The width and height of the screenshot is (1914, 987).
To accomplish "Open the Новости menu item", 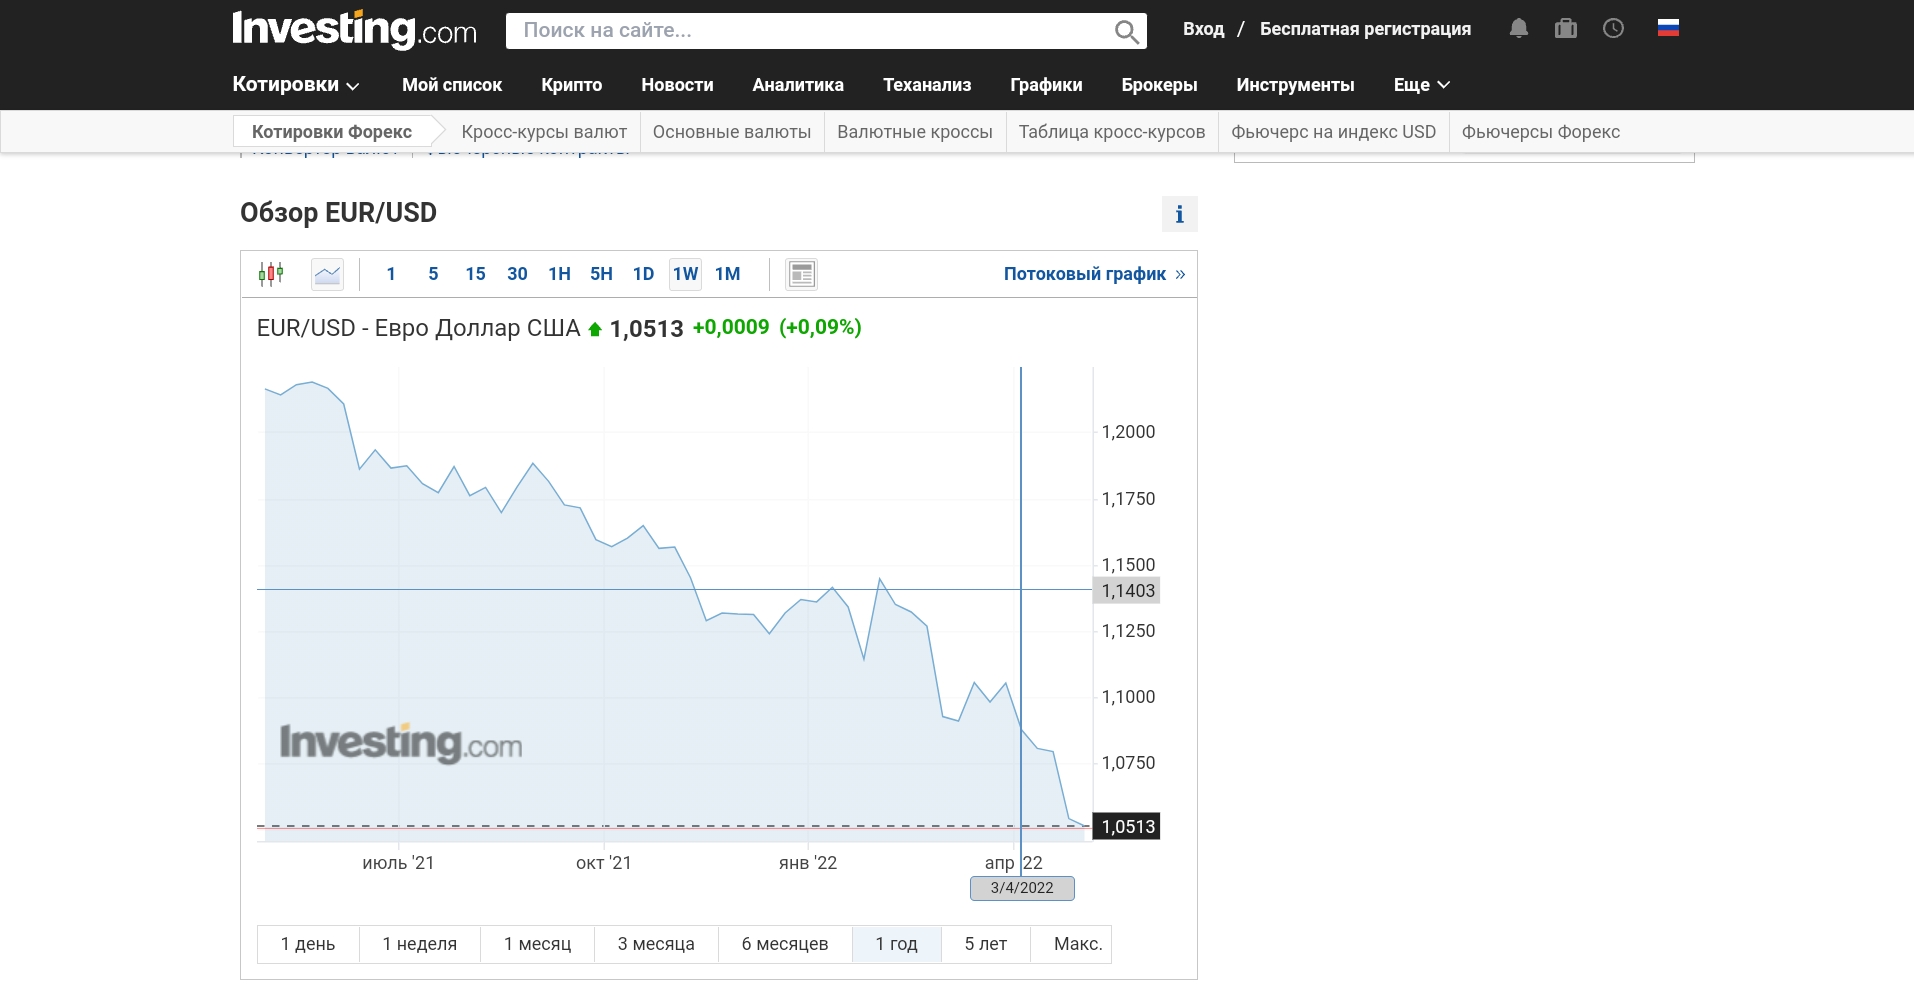I will (677, 85).
